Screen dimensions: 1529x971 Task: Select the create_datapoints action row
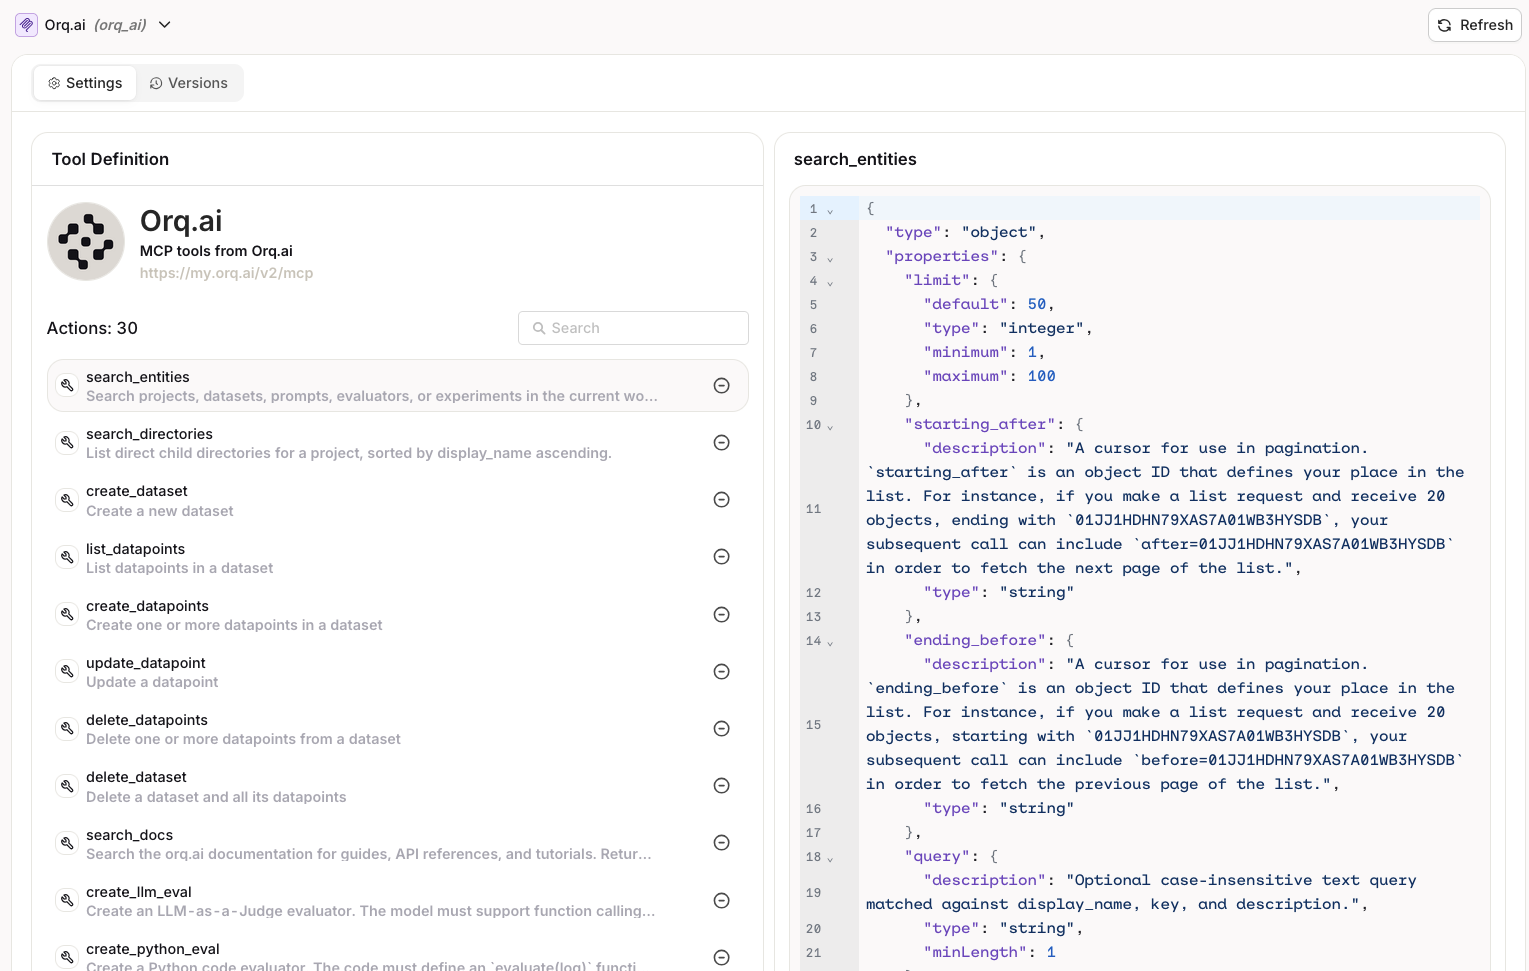click(x=398, y=615)
